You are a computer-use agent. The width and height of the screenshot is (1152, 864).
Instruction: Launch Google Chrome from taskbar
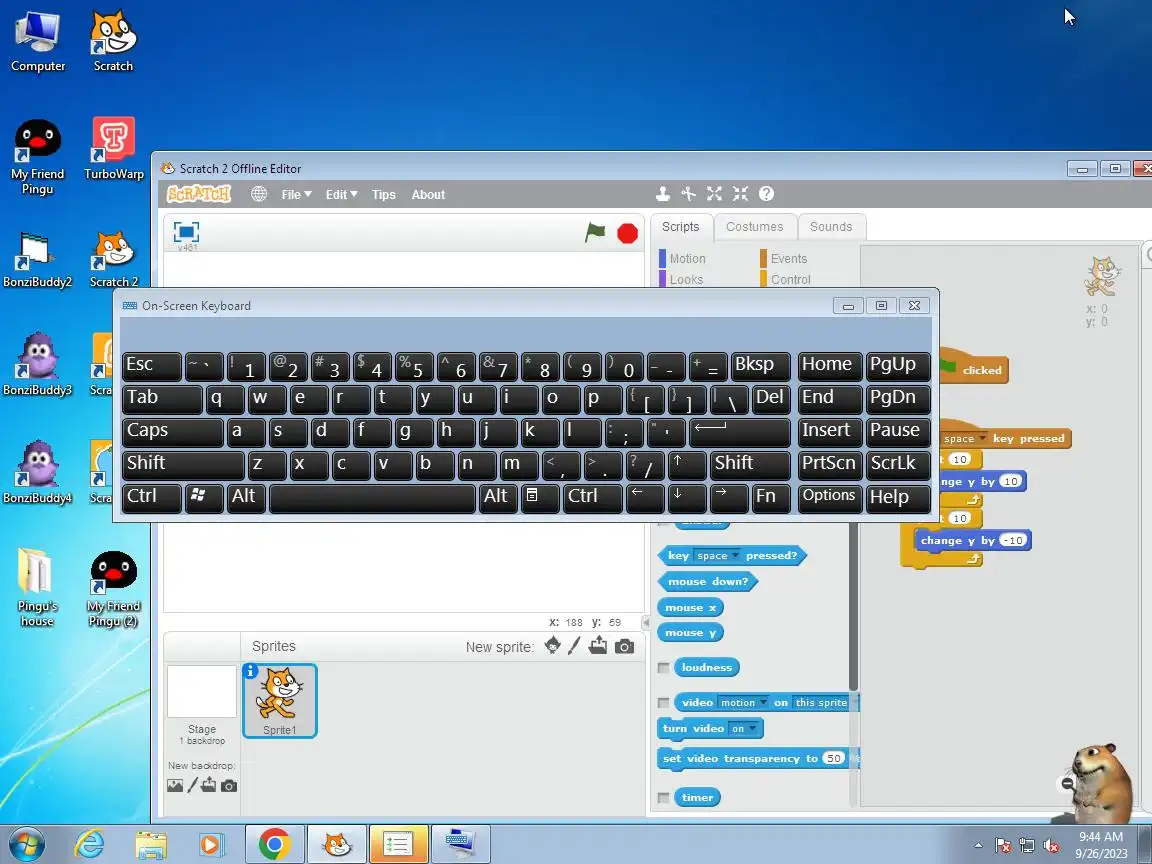274,844
